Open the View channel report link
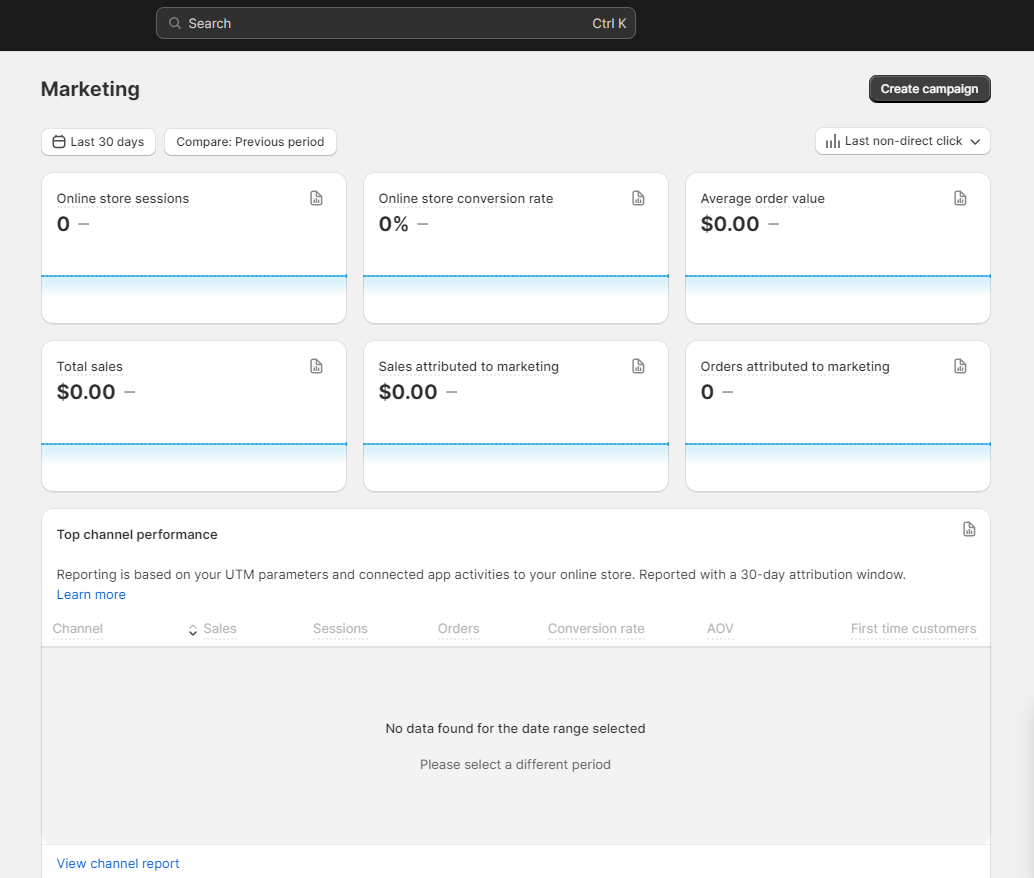 pos(118,863)
